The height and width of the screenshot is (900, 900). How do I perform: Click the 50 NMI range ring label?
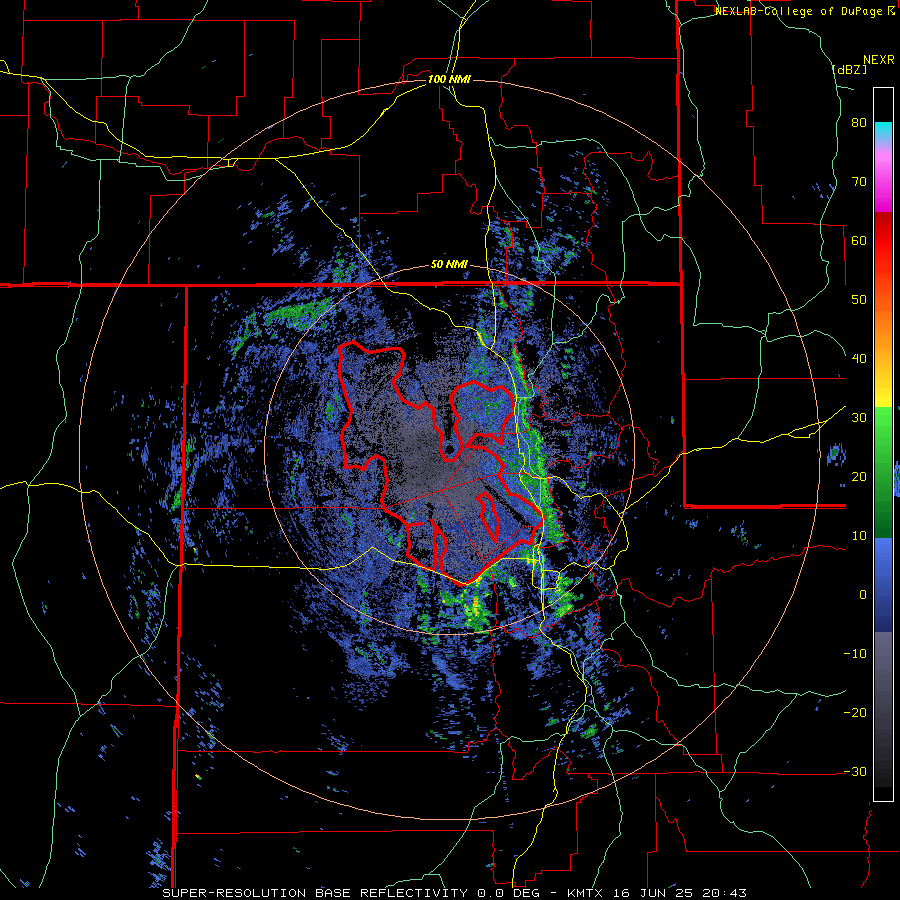pos(449,265)
